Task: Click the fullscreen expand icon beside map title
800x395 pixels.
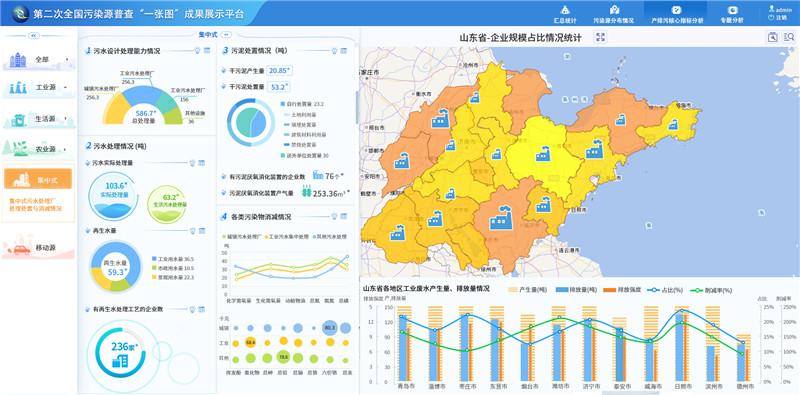Action: (601, 37)
